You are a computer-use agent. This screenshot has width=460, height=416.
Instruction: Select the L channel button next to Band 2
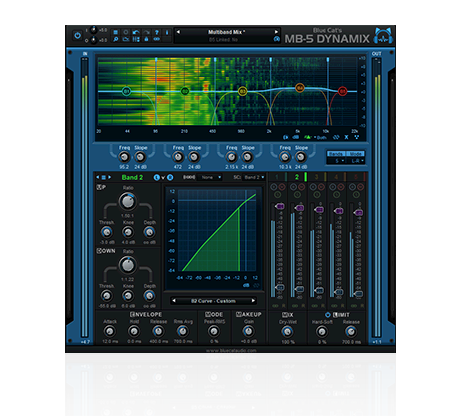157,177
